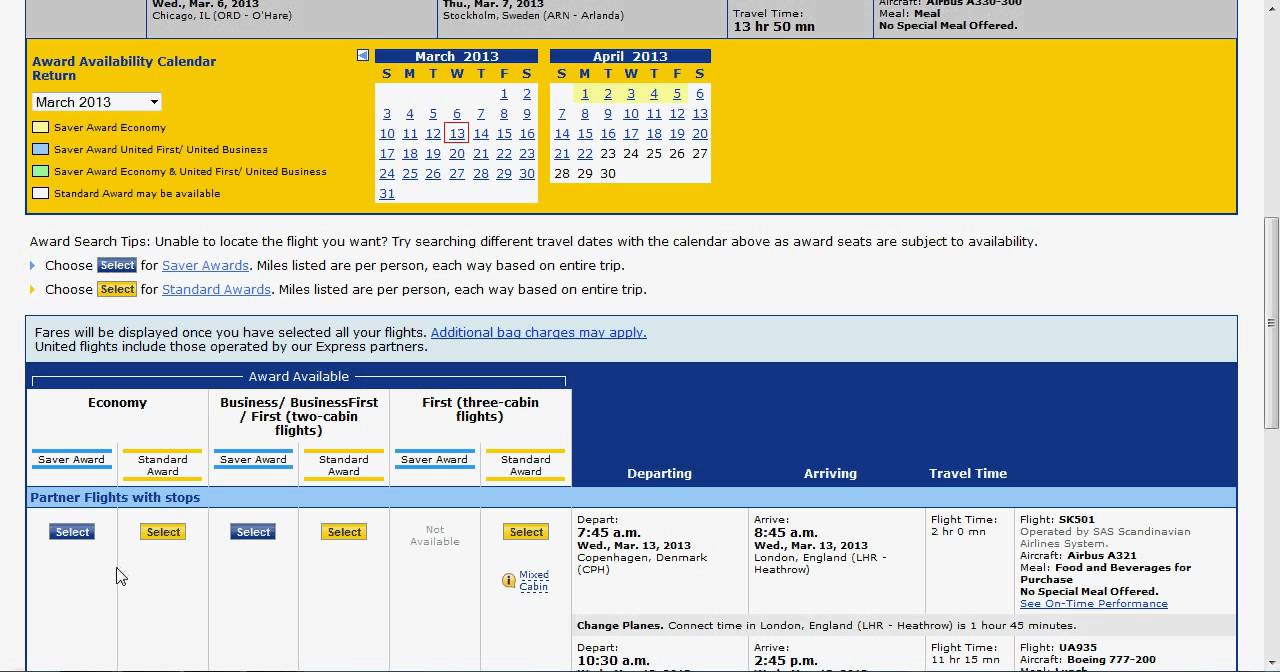This screenshot has height=672, width=1280.
Task: Open Additional bag charges may apply link
Action: click(538, 332)
